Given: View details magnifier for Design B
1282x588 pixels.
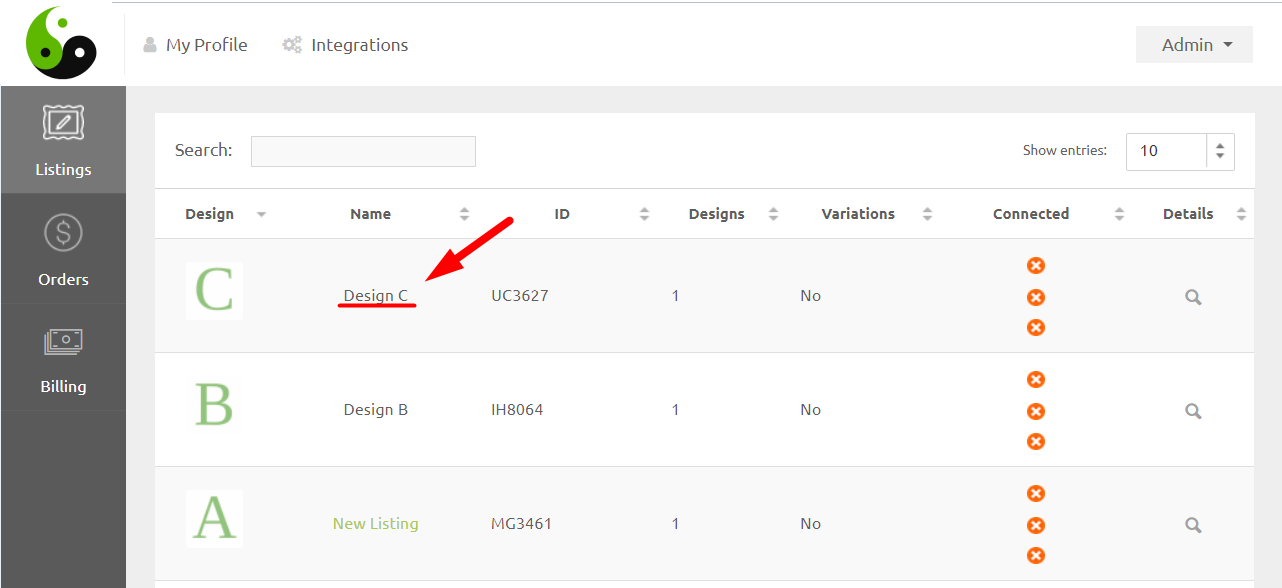Looking at the screenshot, I should pos(1192,411).
